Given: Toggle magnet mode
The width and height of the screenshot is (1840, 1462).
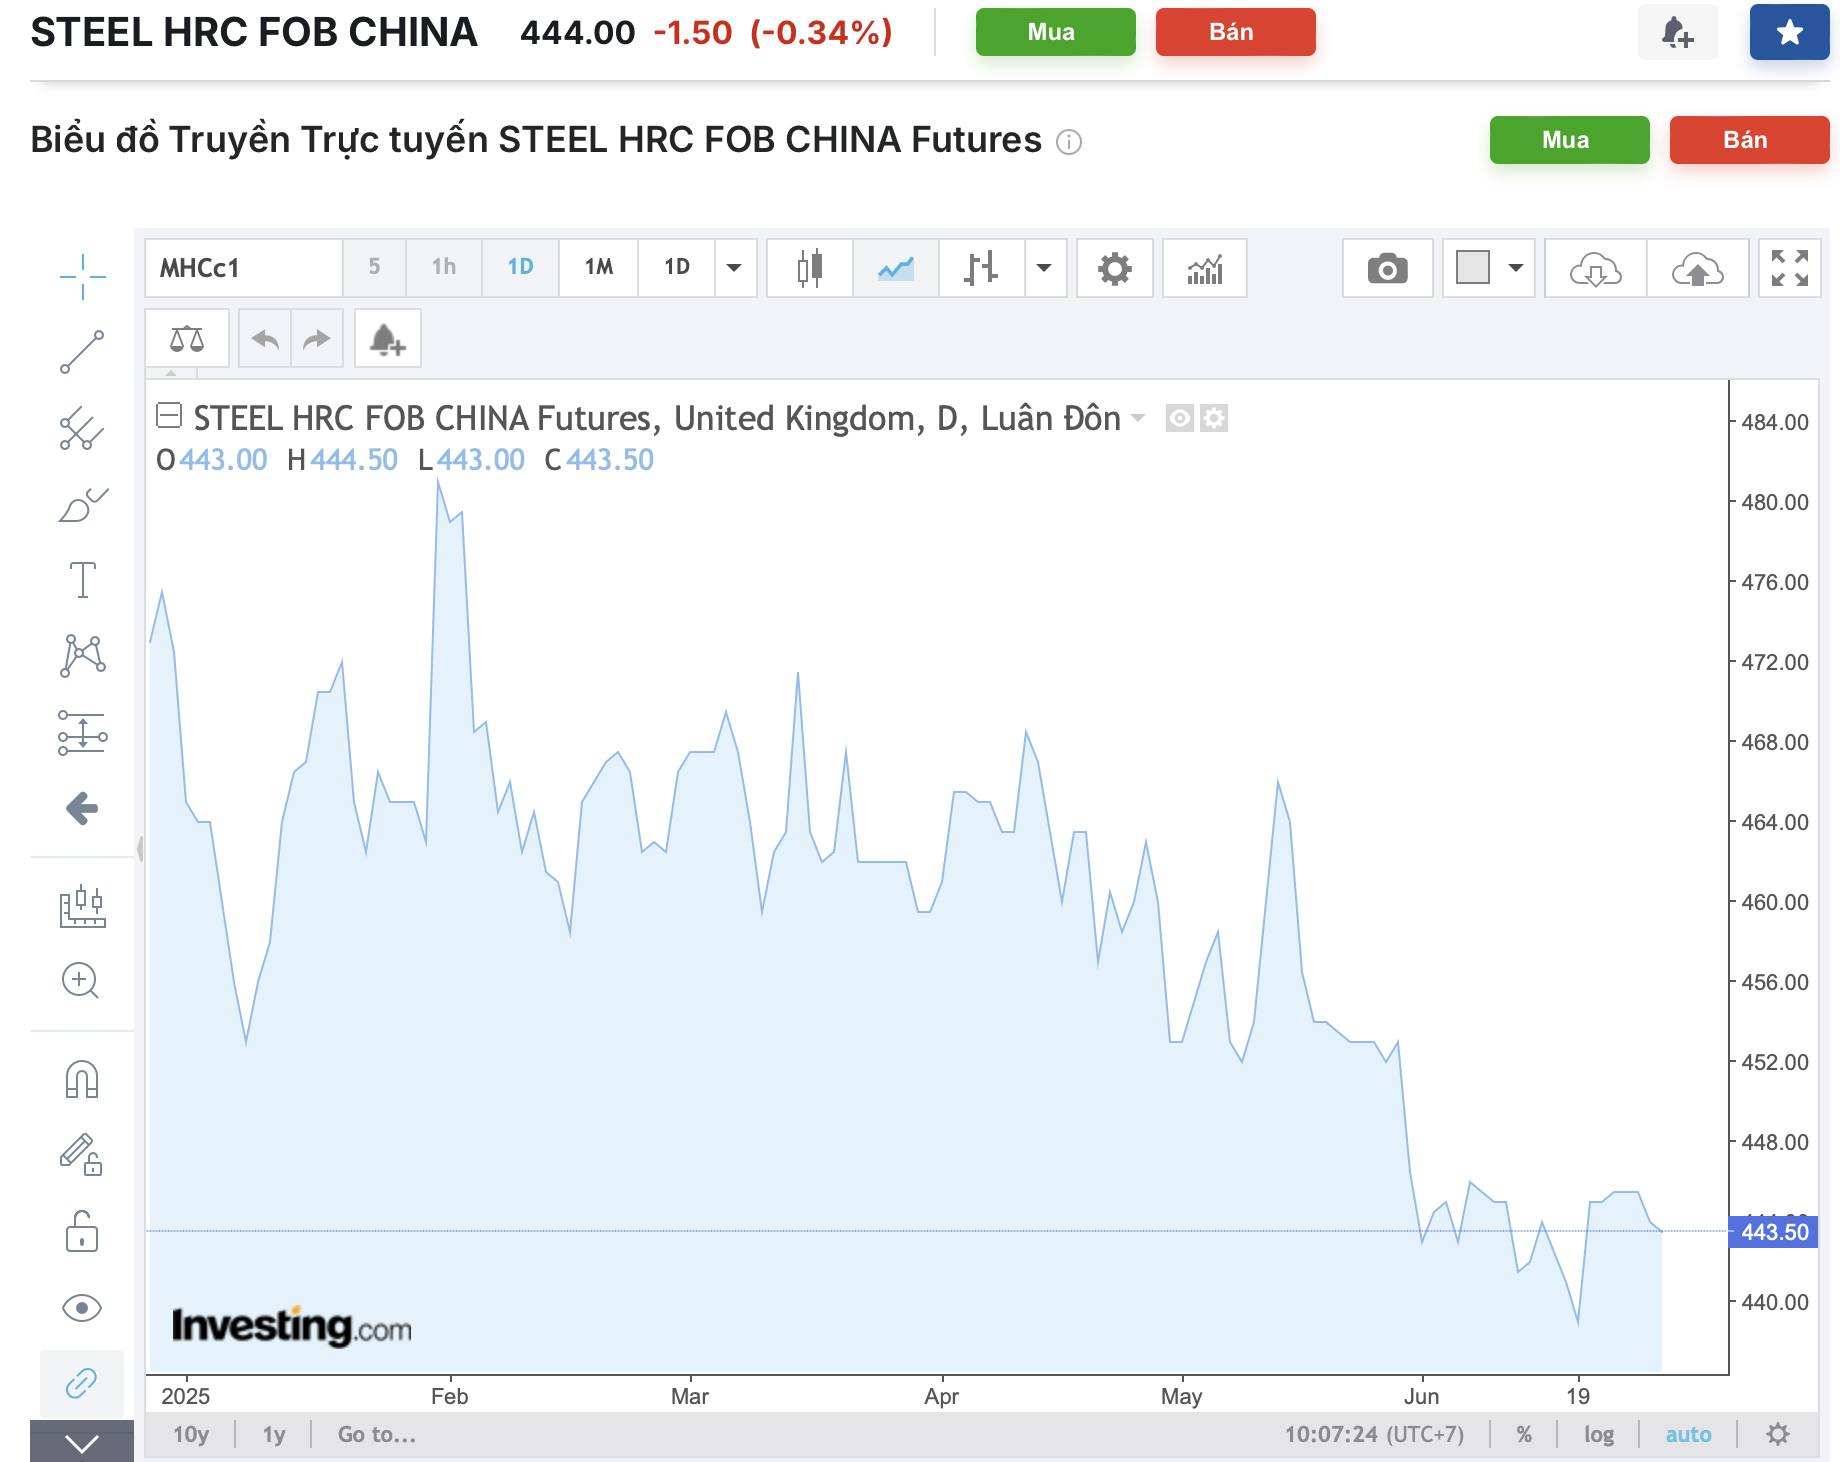Looking at the screenshot, I should coord(82,1080).
